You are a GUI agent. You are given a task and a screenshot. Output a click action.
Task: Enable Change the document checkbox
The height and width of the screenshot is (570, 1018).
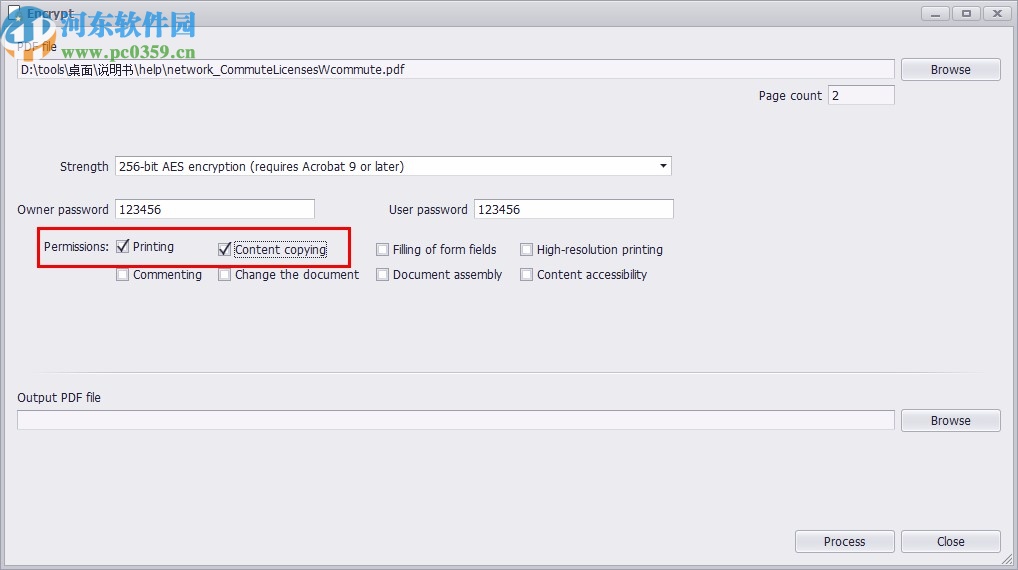click(x=225, y=275)
